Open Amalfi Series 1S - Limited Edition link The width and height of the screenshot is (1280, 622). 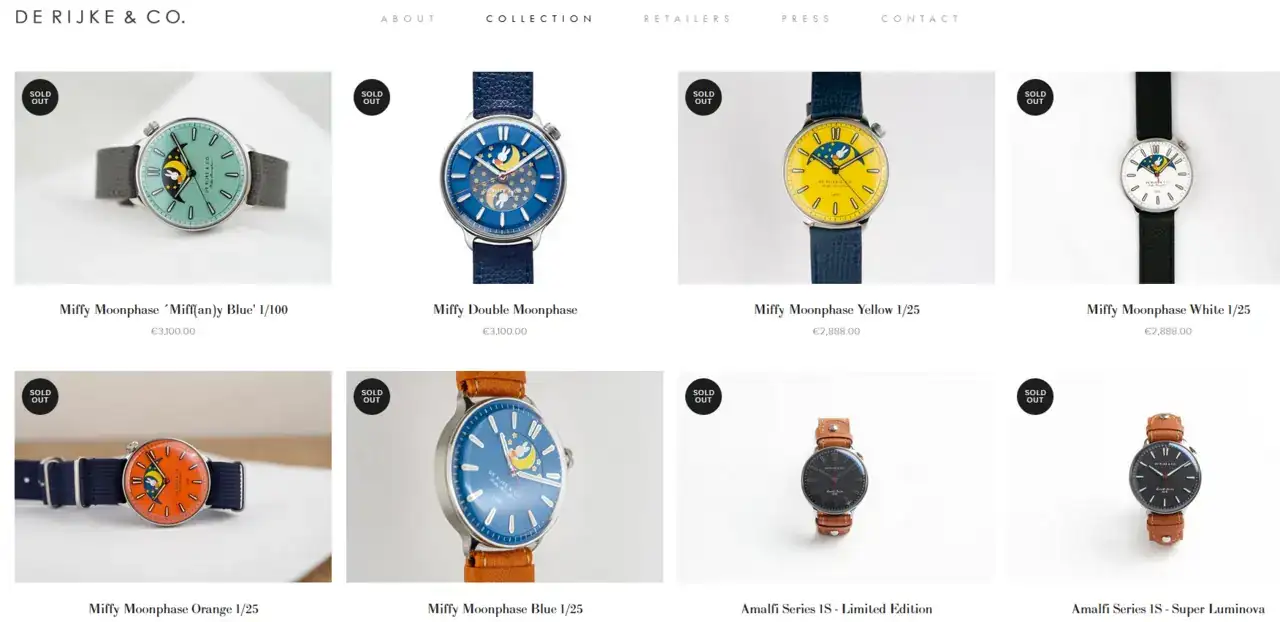coord(836,609)
